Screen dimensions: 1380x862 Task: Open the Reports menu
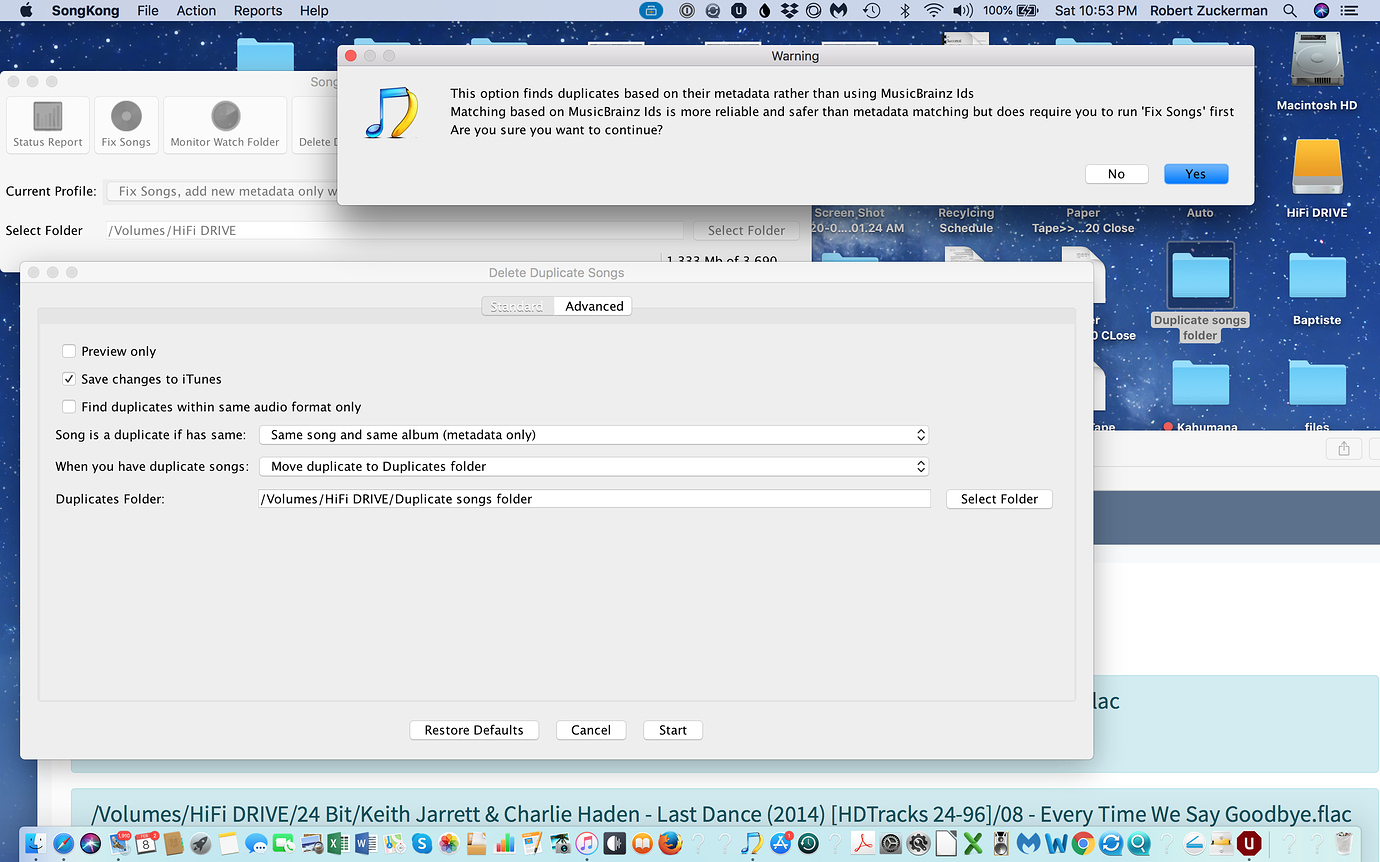258,10
